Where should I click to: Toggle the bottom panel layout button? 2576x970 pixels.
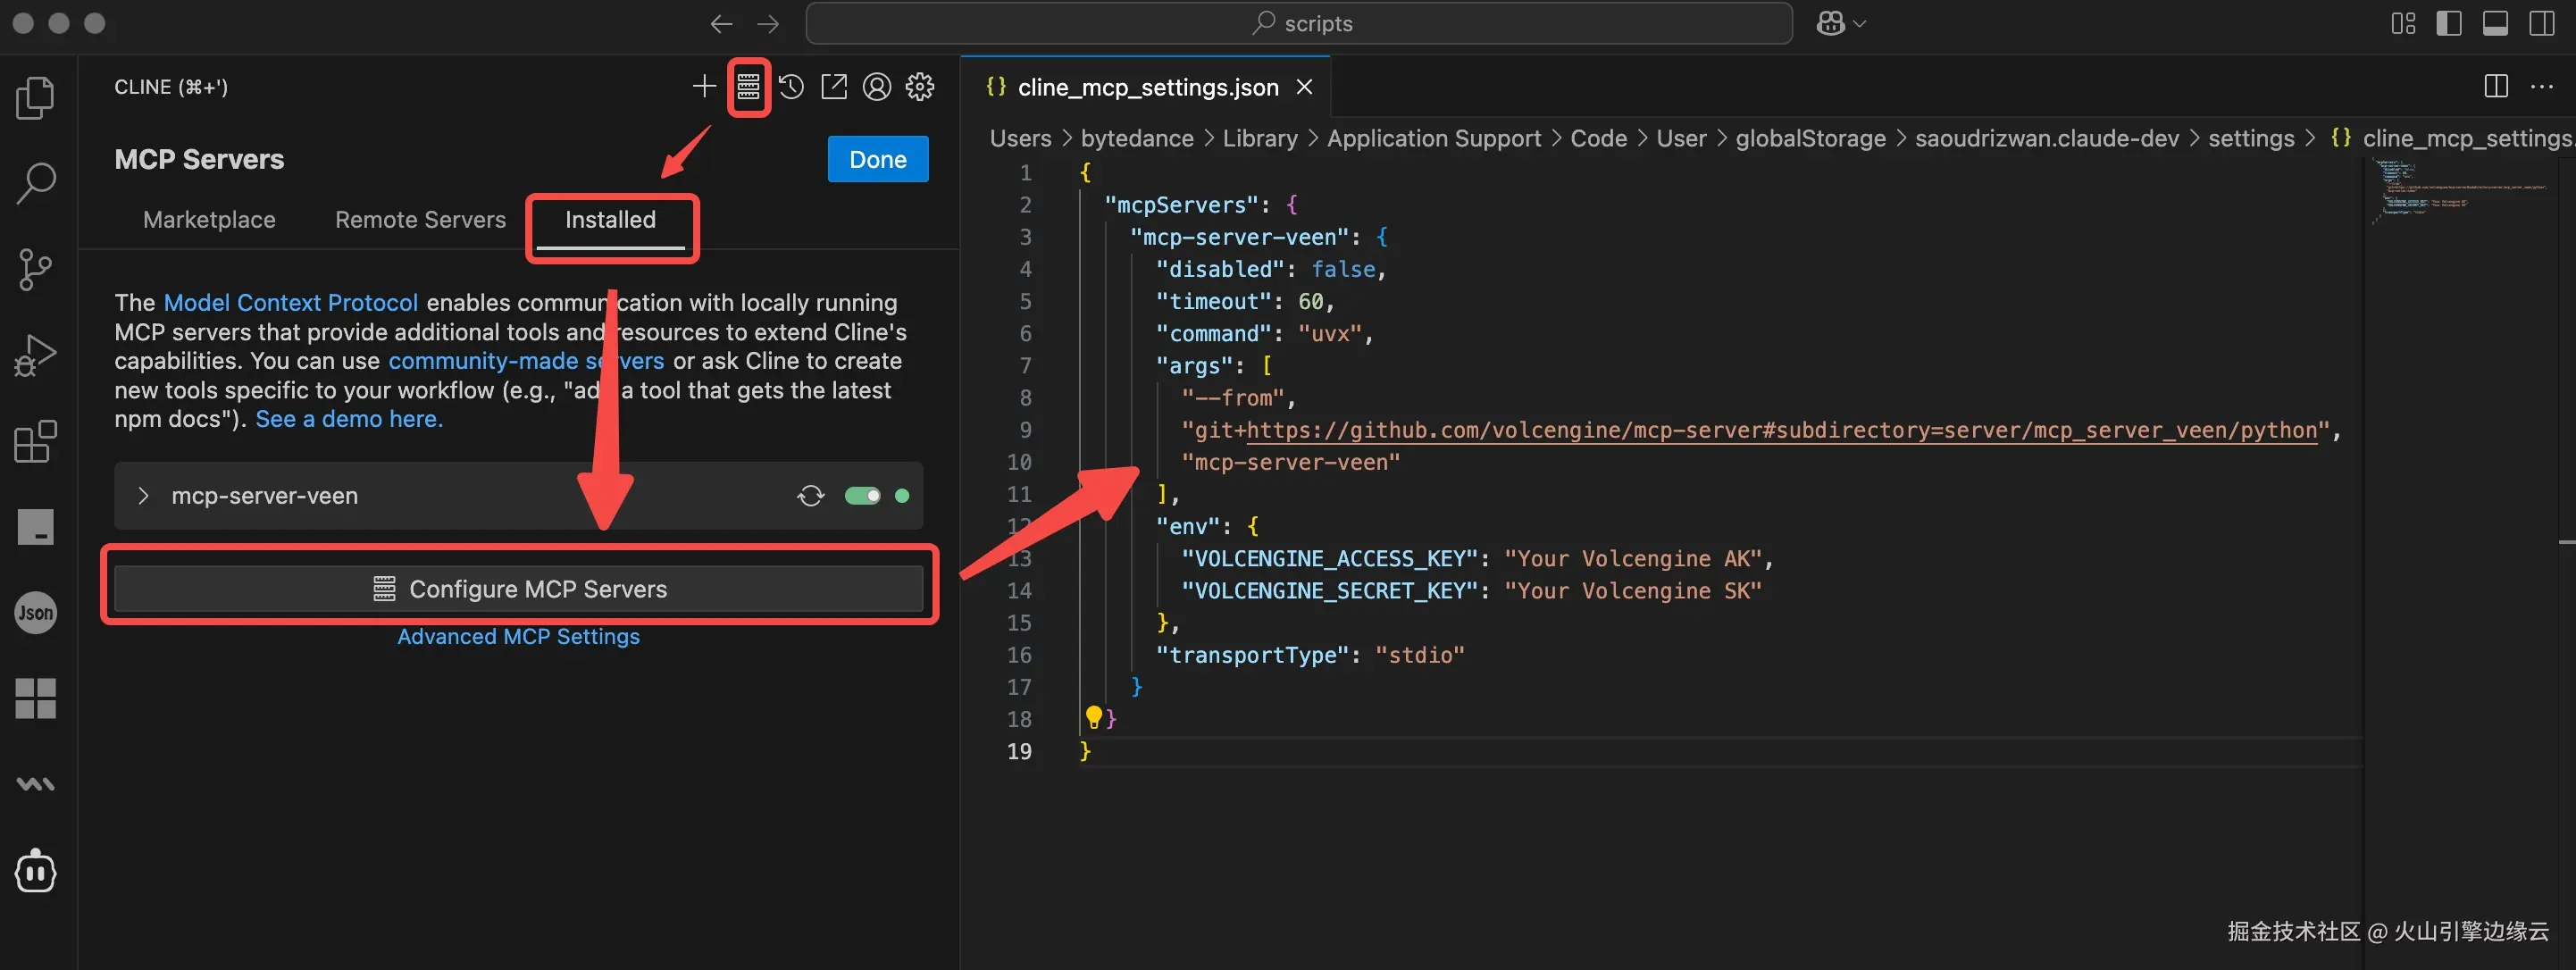(x=2495, y=23)
